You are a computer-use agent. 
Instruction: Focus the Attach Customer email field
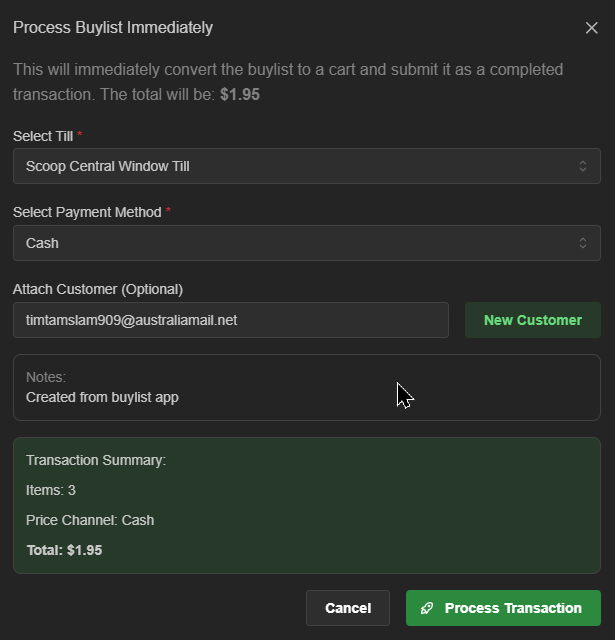tap(231, 320)
